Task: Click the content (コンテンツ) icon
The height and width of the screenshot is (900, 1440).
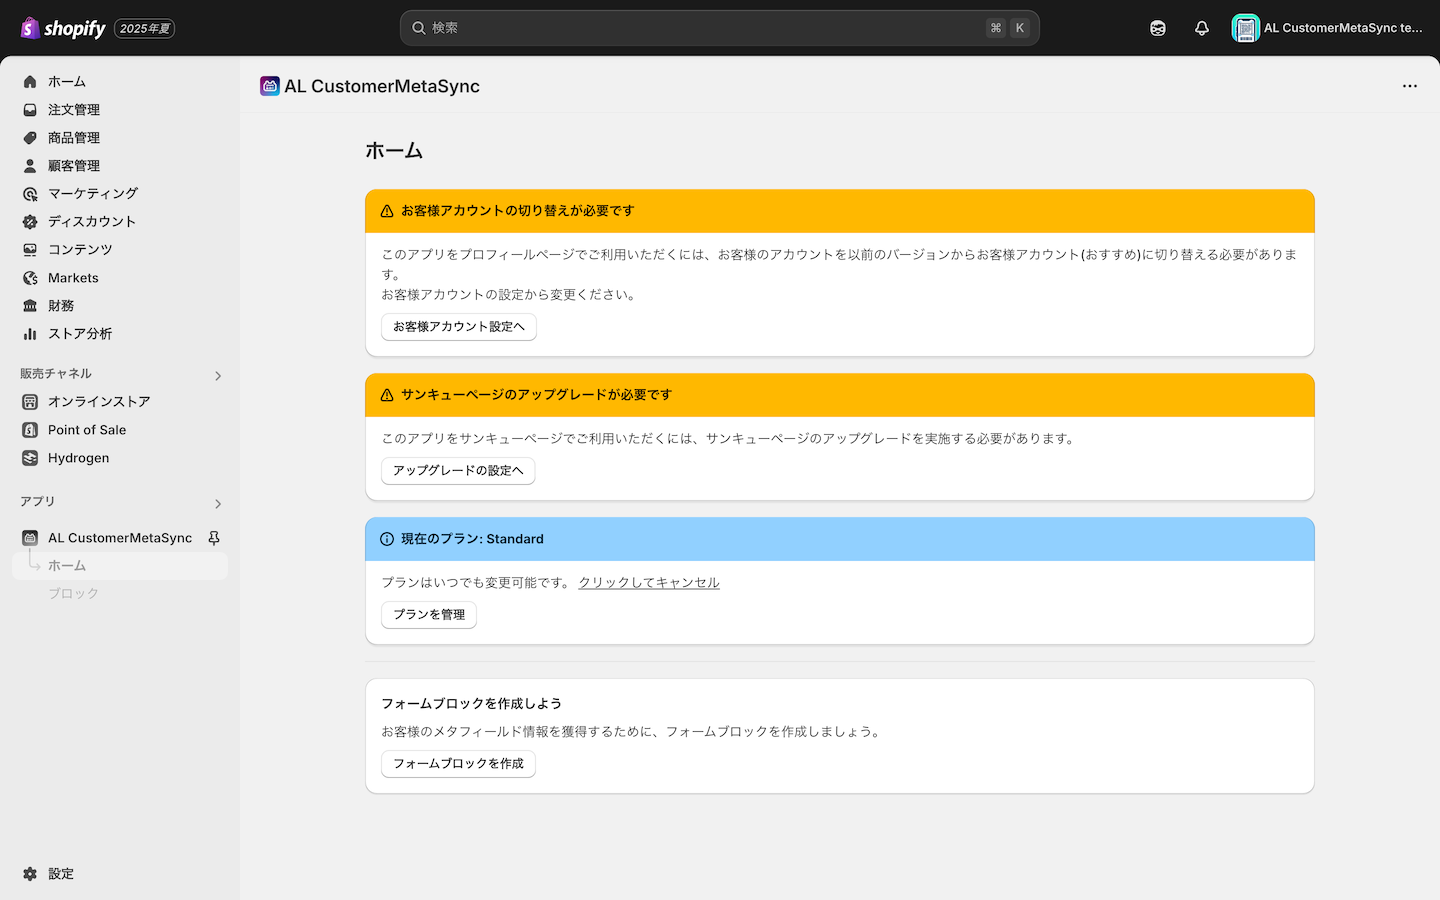Action: (30, 250)
